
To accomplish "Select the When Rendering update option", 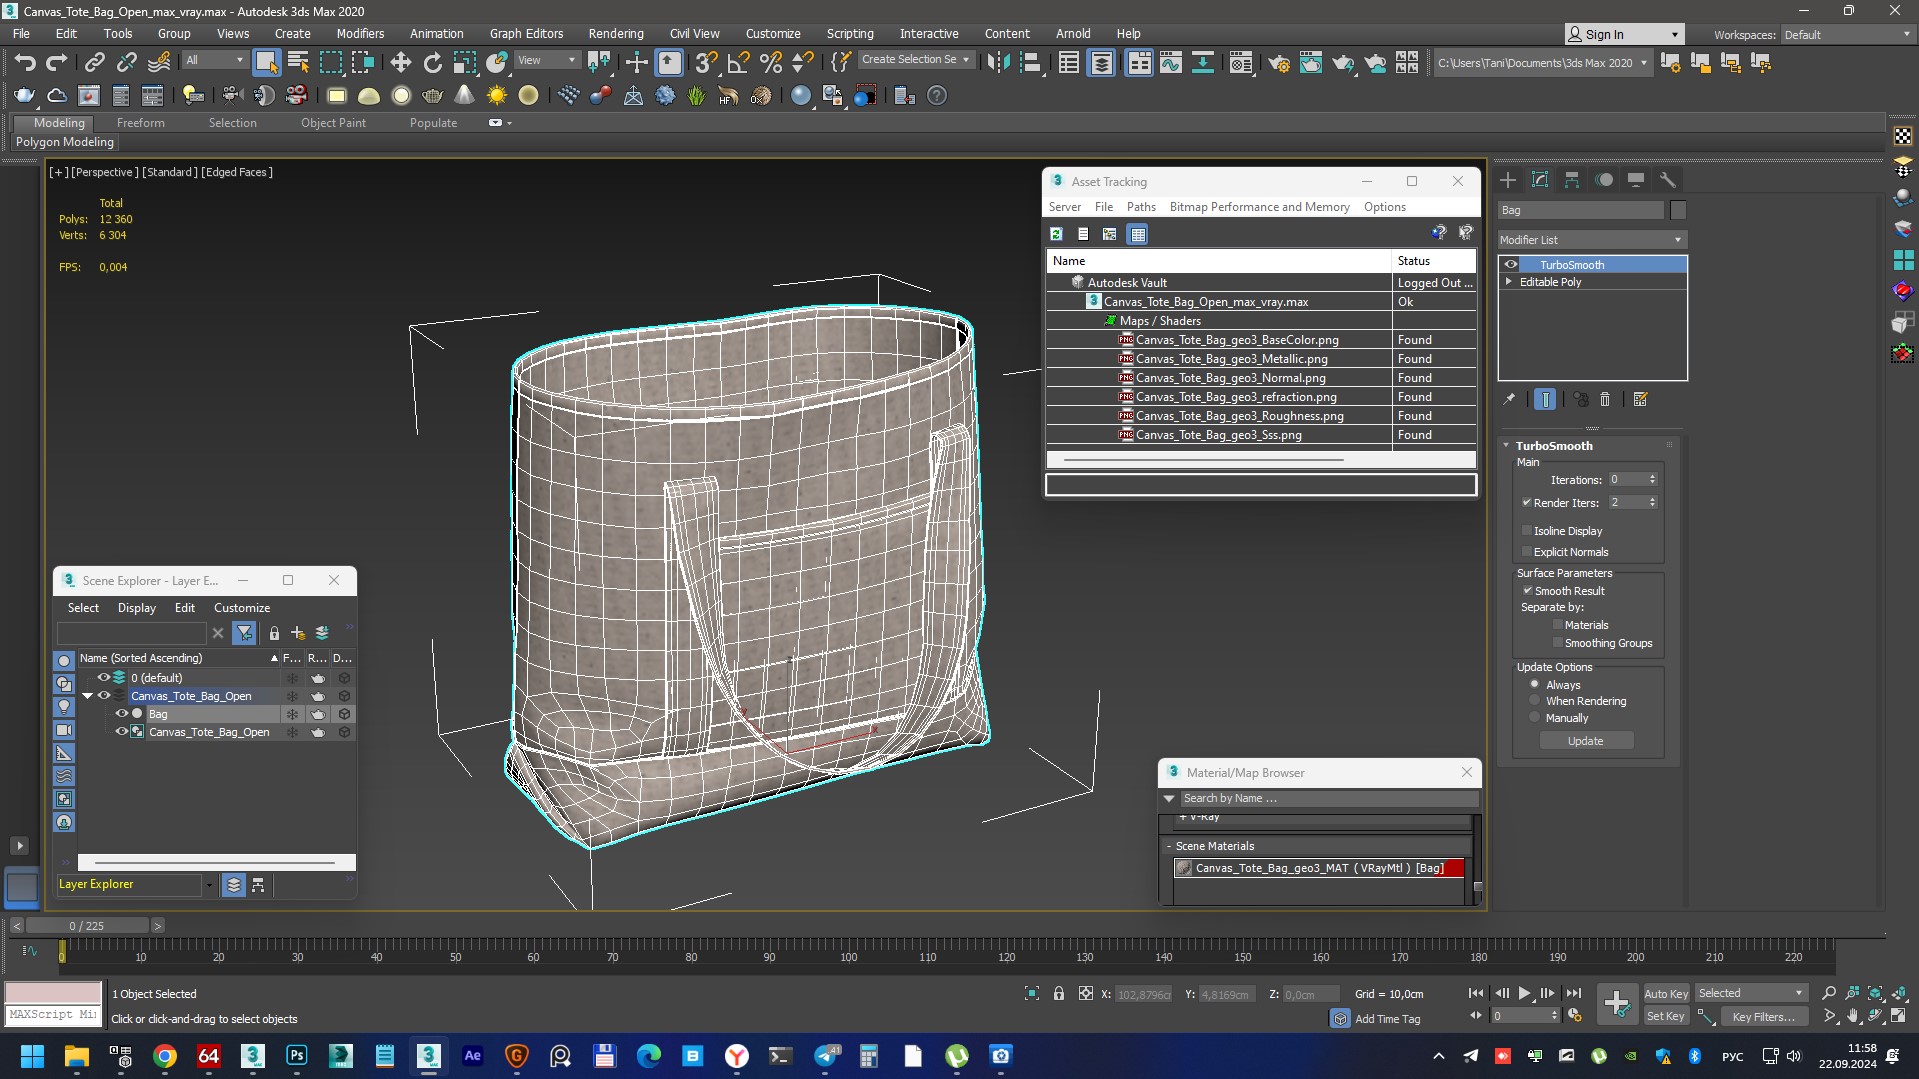I will tap(1535, 701).
